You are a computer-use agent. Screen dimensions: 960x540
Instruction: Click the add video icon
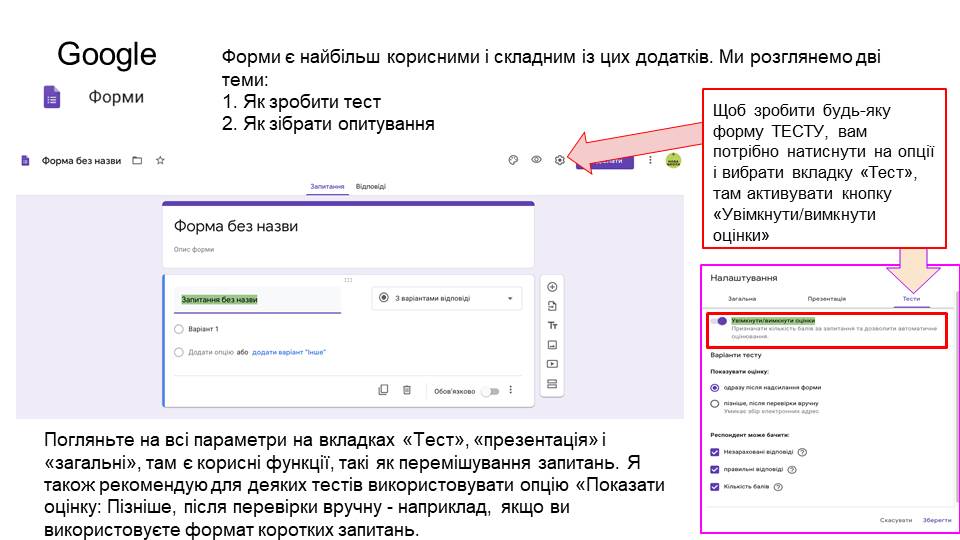pos(551,364)
